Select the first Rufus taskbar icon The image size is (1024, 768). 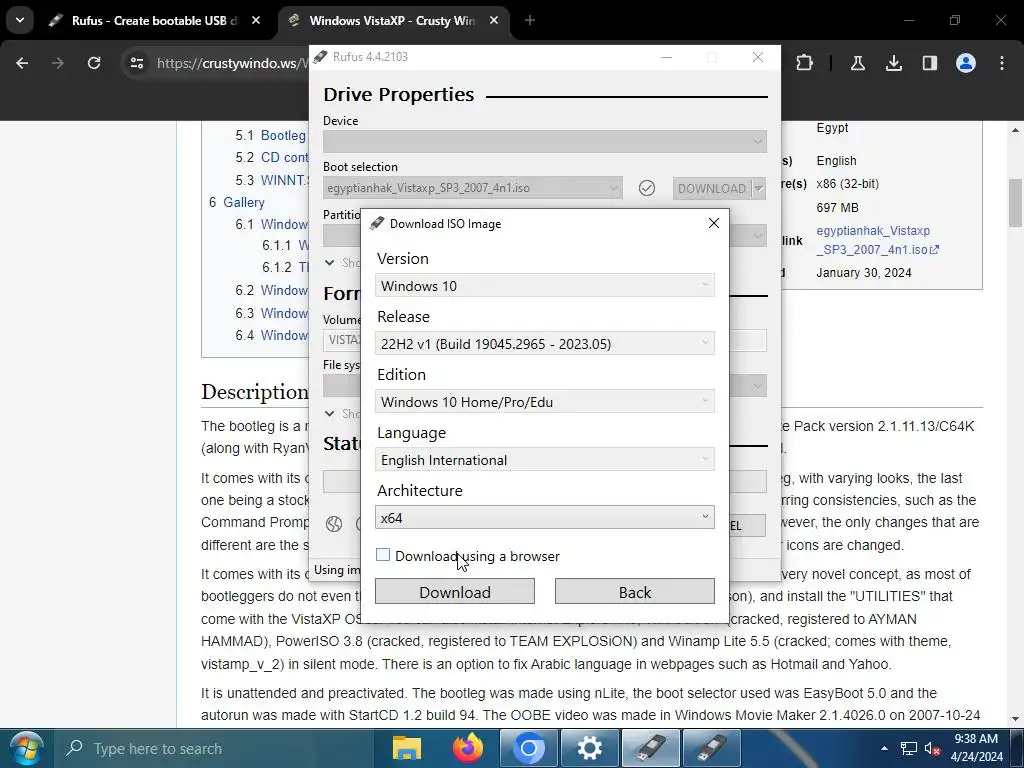651,748
